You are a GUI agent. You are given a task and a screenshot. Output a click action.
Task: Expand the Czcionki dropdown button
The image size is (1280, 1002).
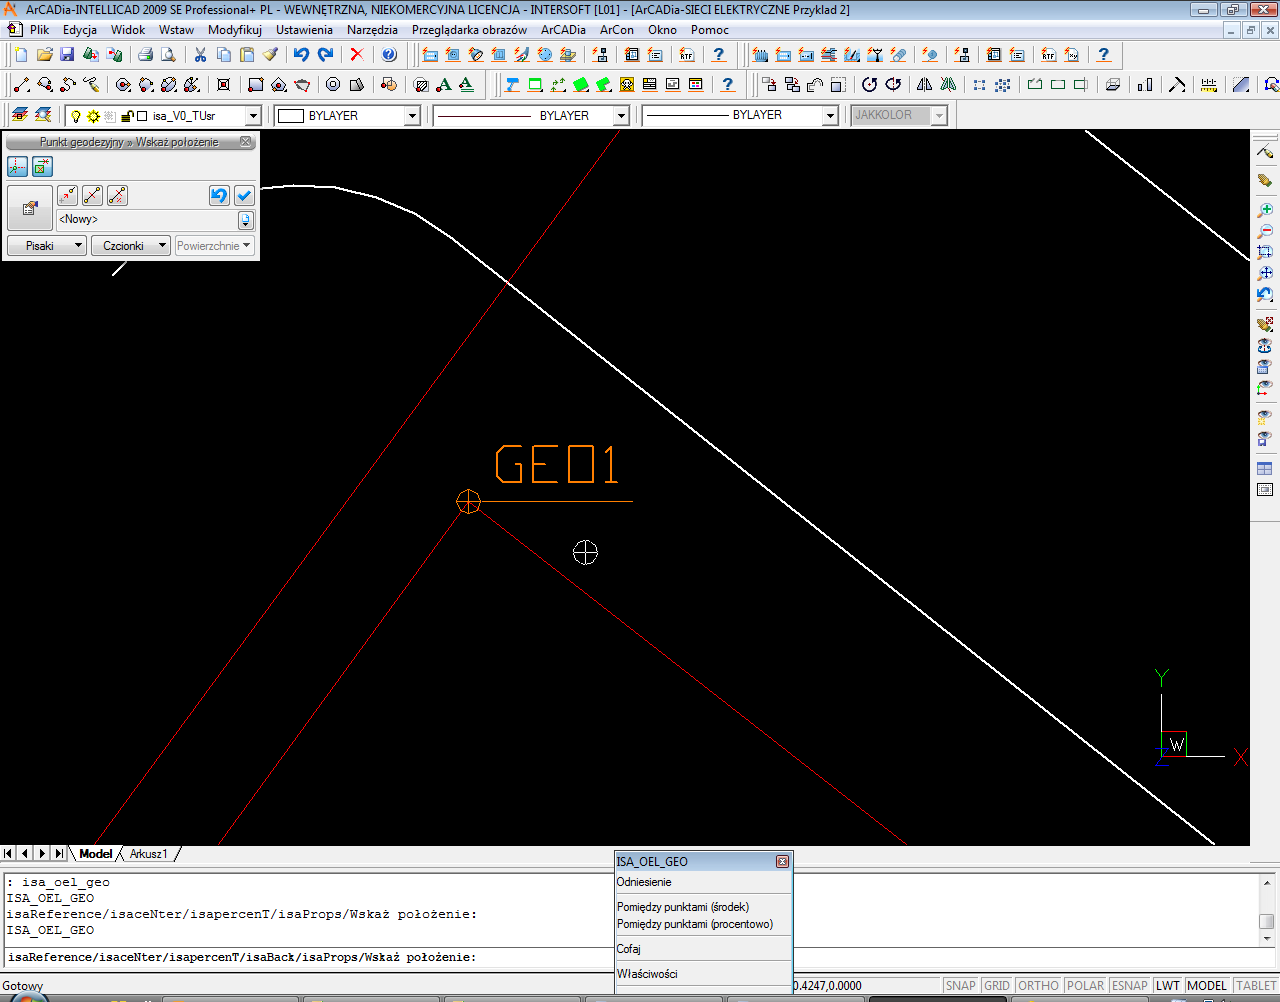pyautogui.click(x=130, y=245)
